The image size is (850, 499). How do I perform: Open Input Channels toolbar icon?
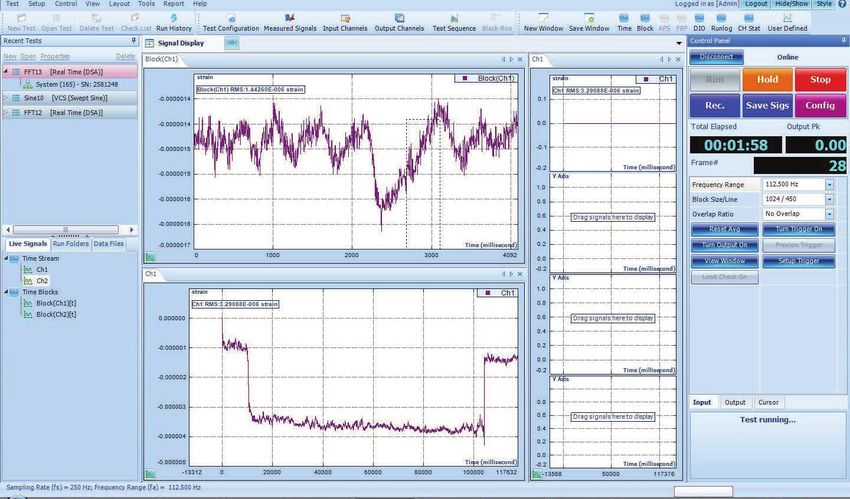(345, 23)
